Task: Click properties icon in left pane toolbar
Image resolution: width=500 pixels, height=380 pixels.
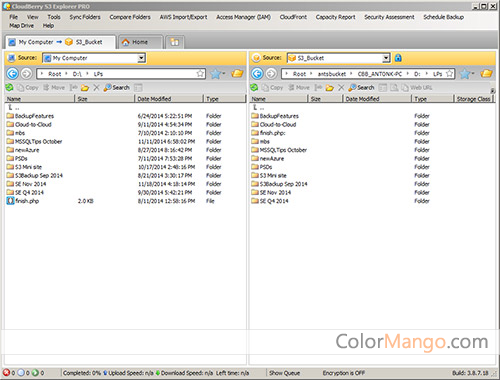Action: pos(138,88)
